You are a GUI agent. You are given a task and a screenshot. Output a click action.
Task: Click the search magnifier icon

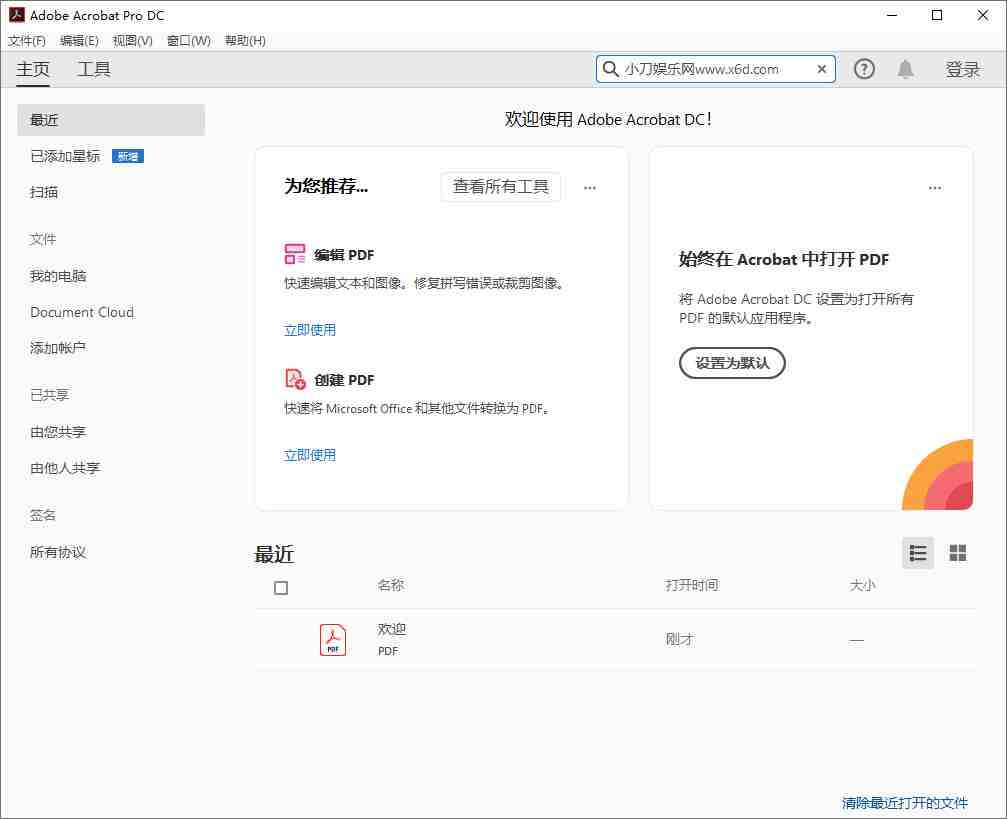tap(610, 69)
